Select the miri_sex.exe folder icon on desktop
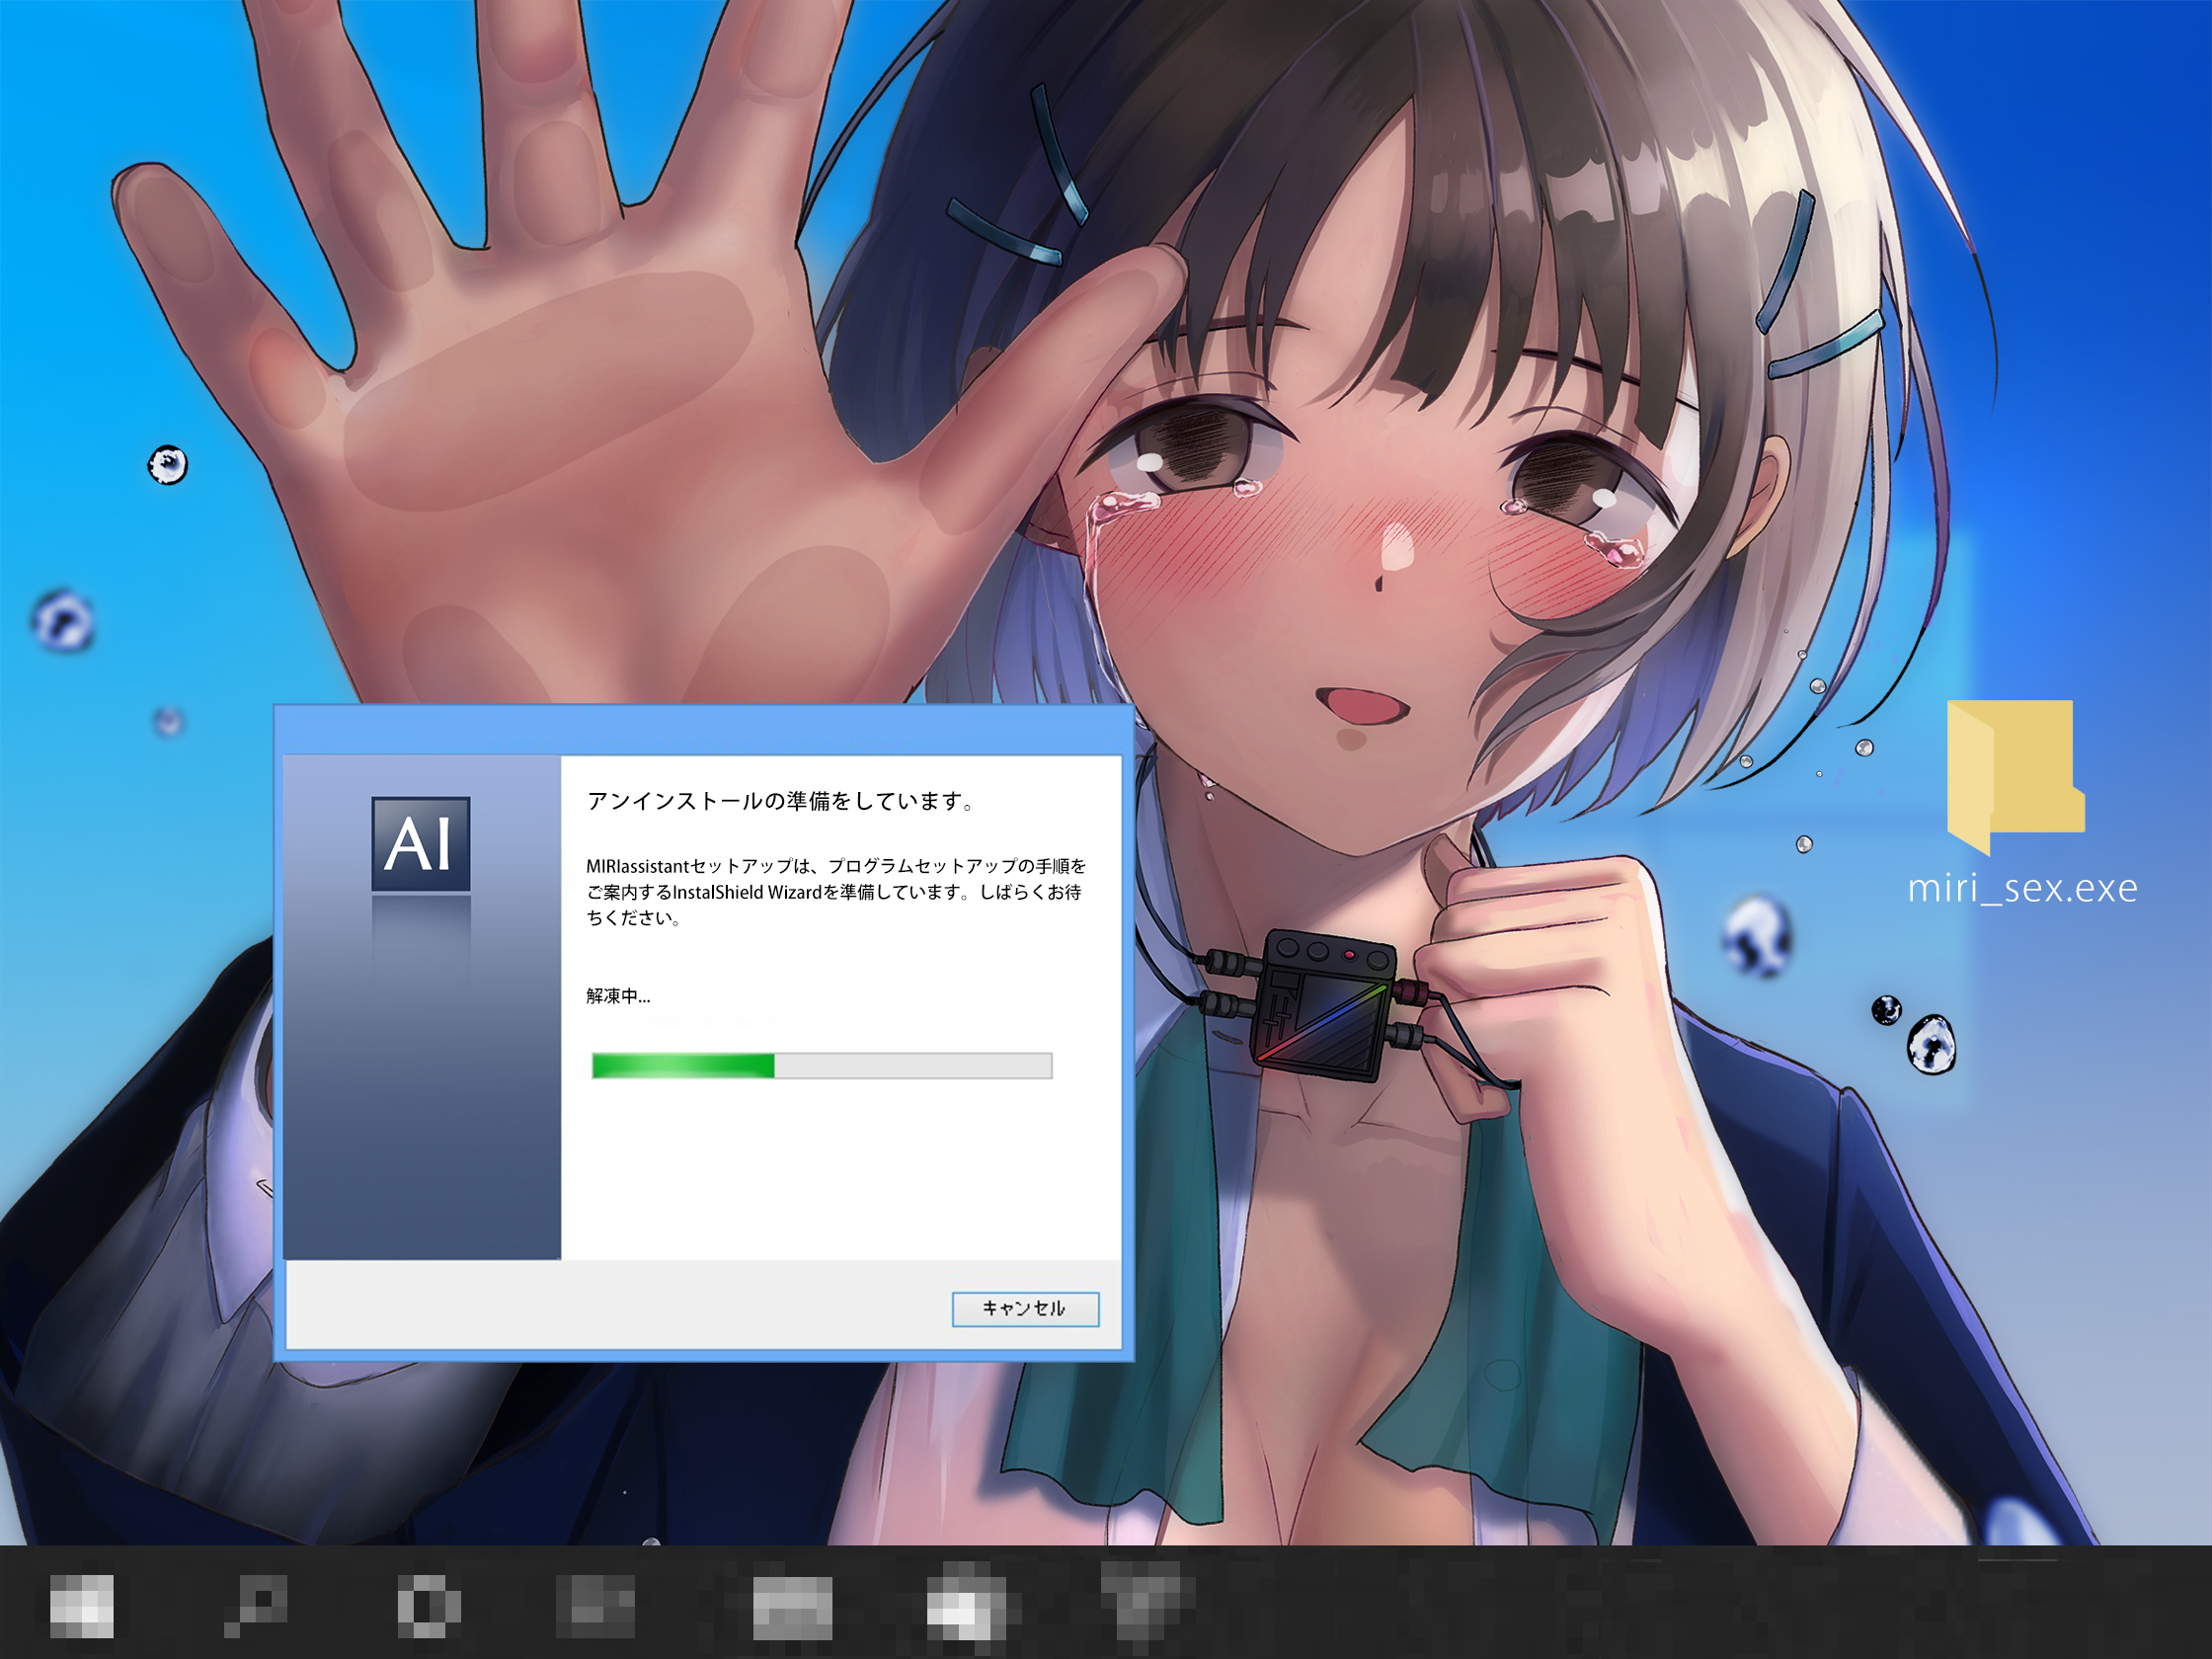This screenshot has width=2212, height=1659. click(x=2015, y=775)
